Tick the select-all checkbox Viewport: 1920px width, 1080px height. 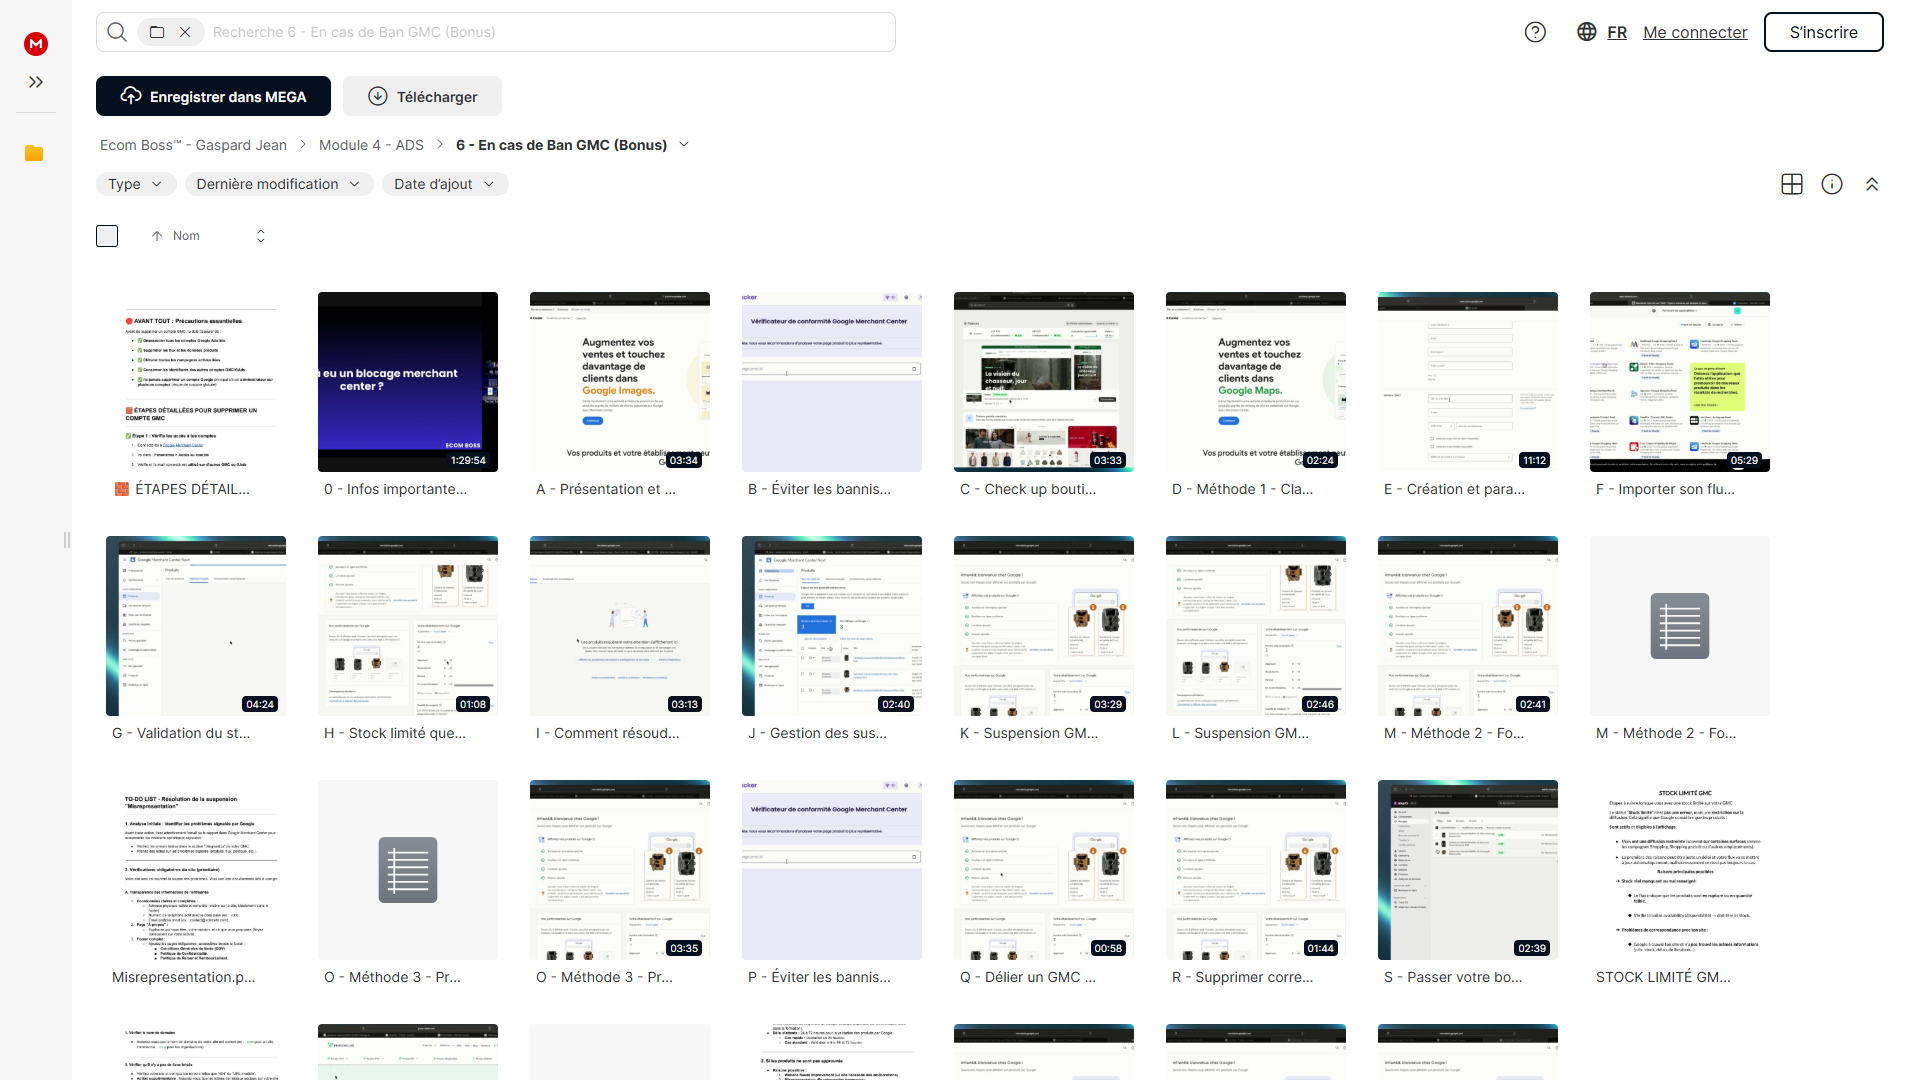click(x=107, y=236)
